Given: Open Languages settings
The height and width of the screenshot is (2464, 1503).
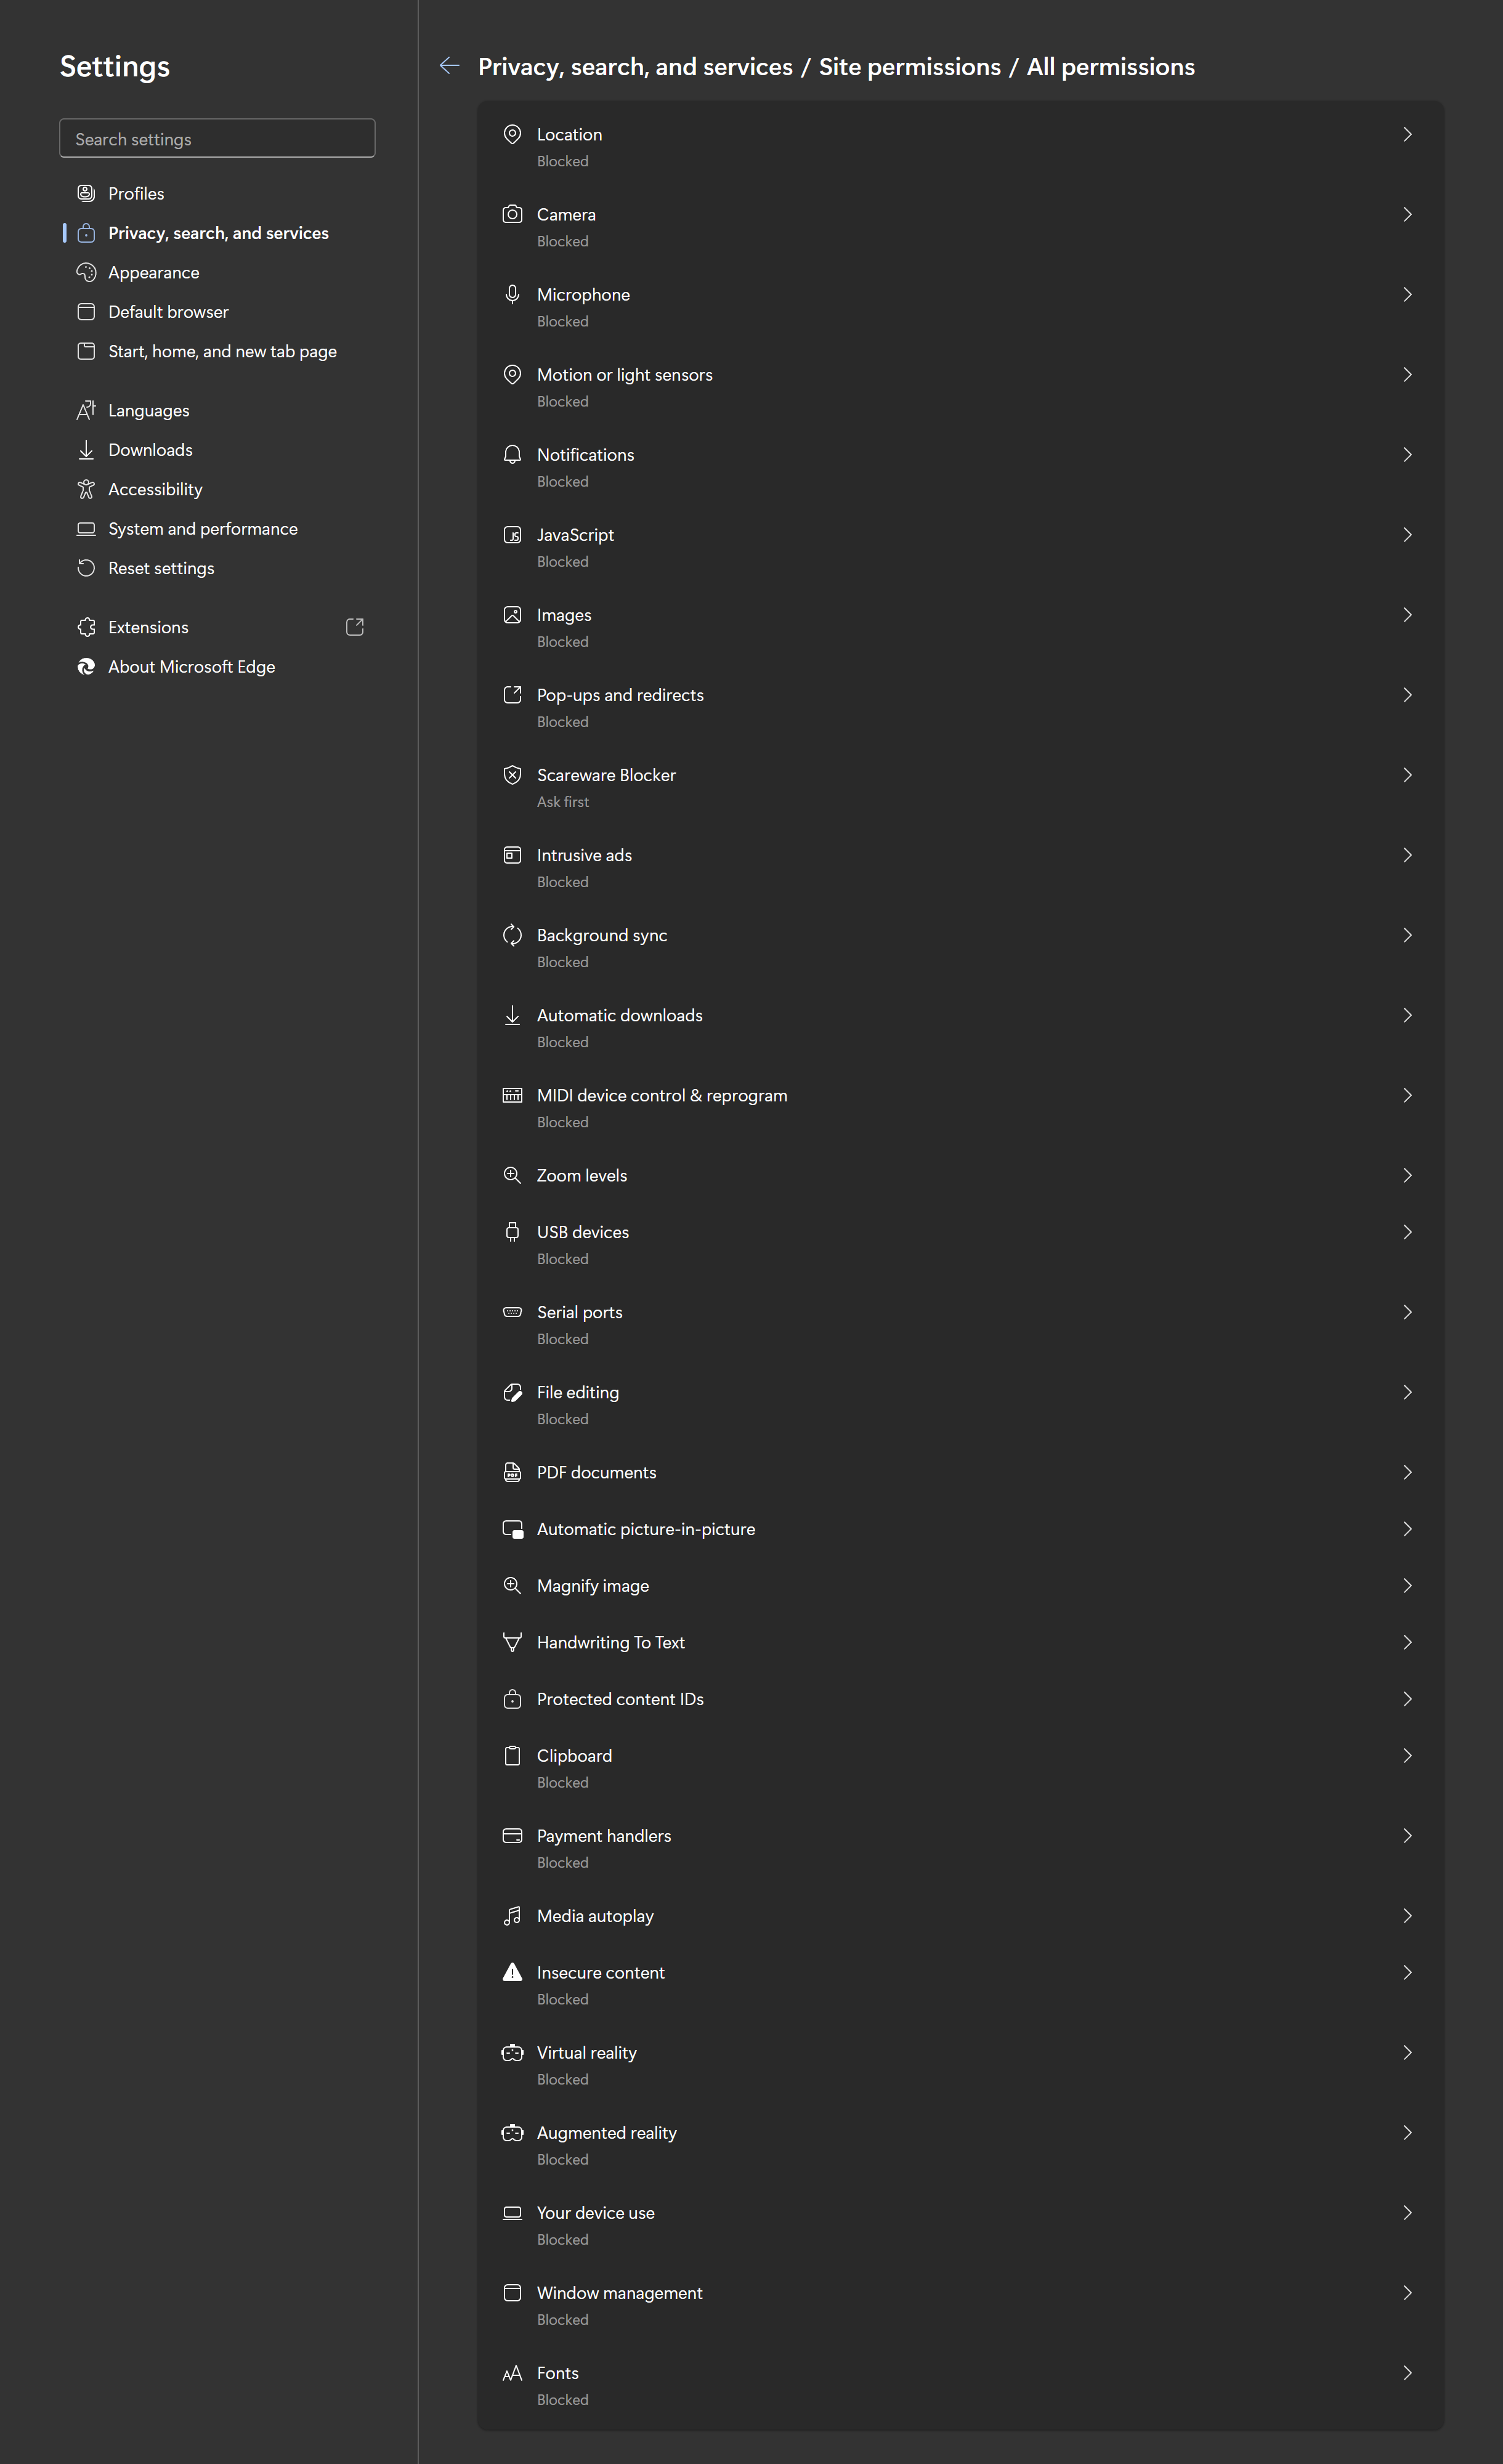Looking at the screenshot, I should [217, 410].
